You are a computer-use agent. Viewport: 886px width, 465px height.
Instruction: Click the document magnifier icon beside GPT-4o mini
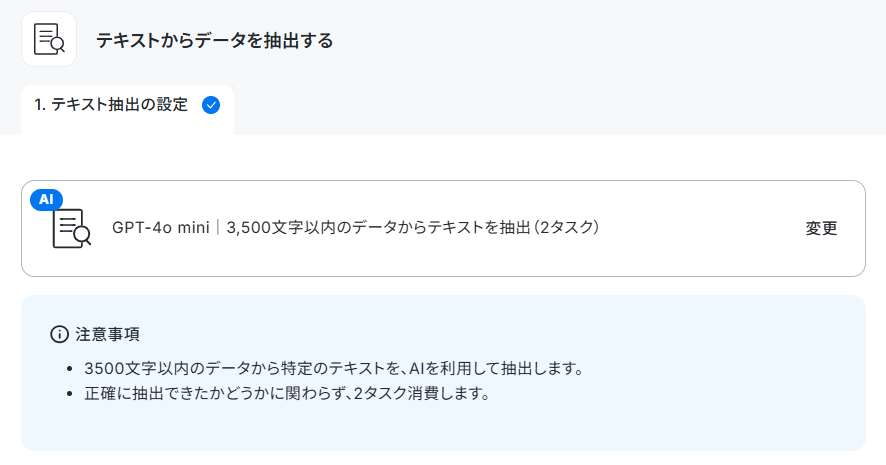[71, 229]
